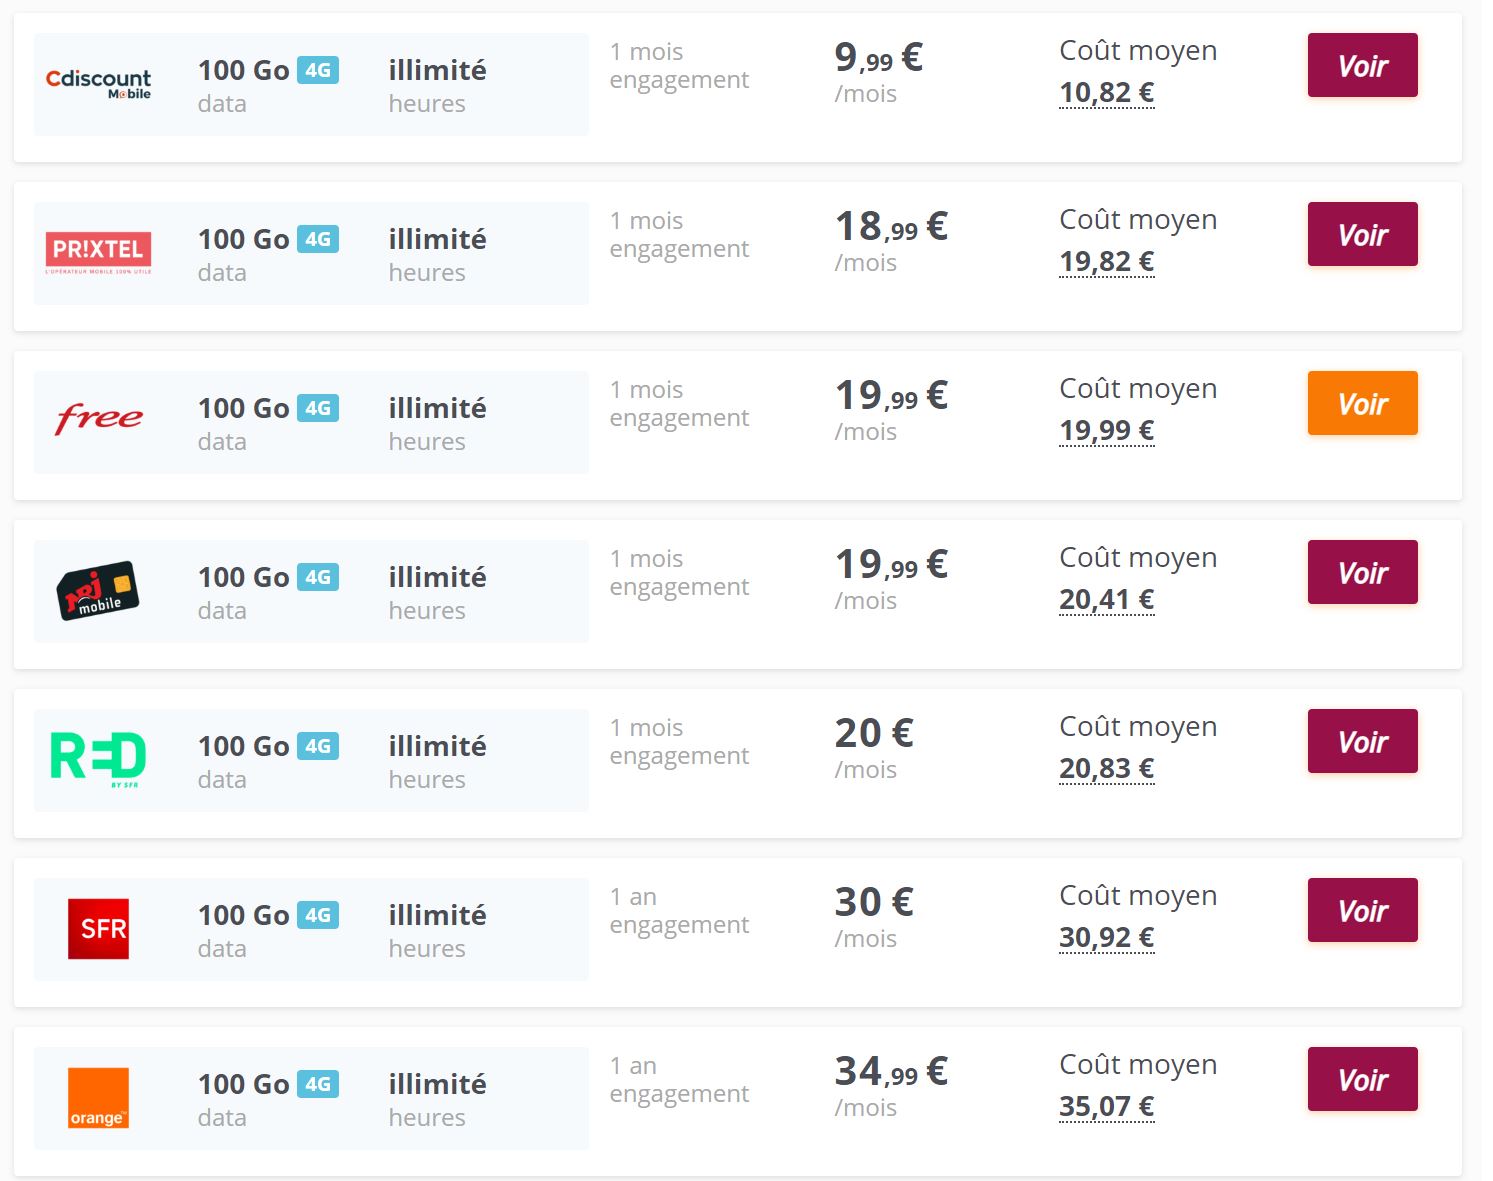Image resolution: width=1493 pixels, height=1181 pixels.
Task: Click the 30 € monthly price for SFR
Action: [x=874, y=903]
